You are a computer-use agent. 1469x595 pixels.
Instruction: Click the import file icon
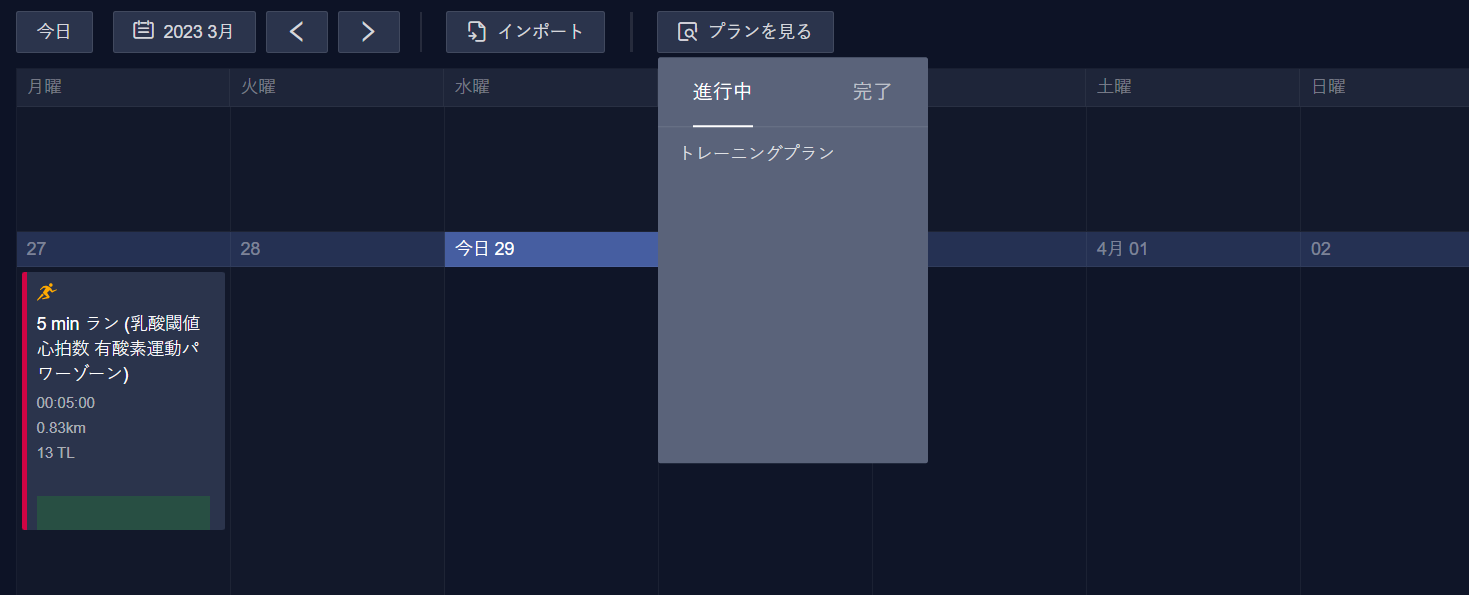point(477,32)
